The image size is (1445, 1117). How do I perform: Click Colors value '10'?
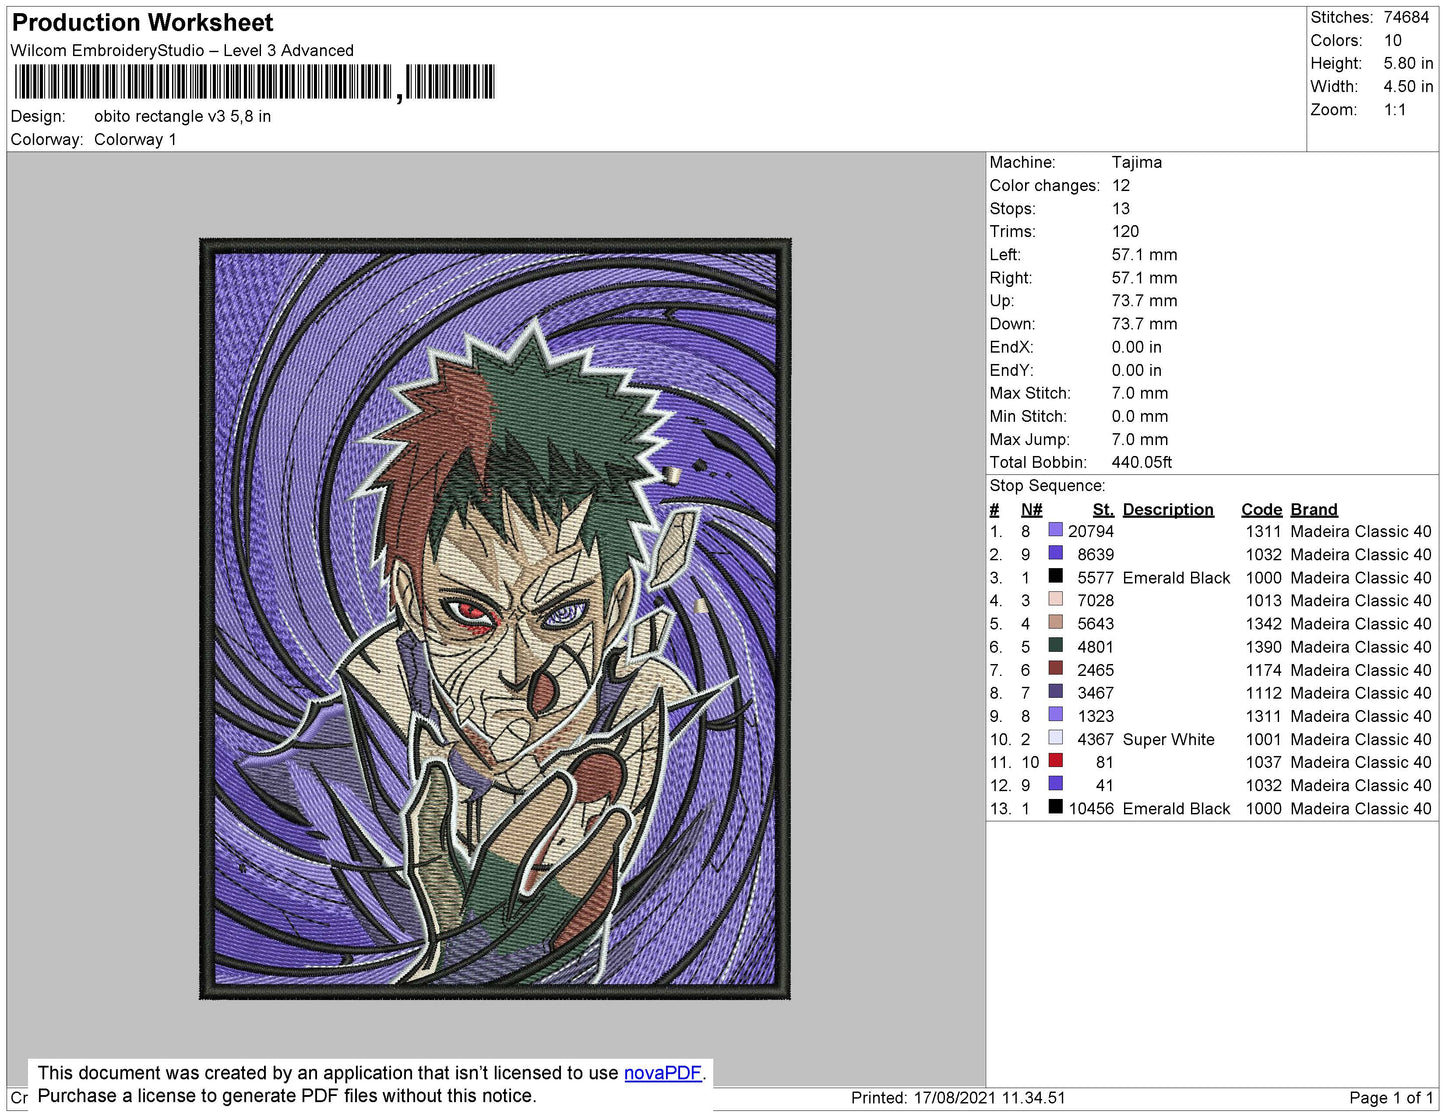coord(1393,40)
